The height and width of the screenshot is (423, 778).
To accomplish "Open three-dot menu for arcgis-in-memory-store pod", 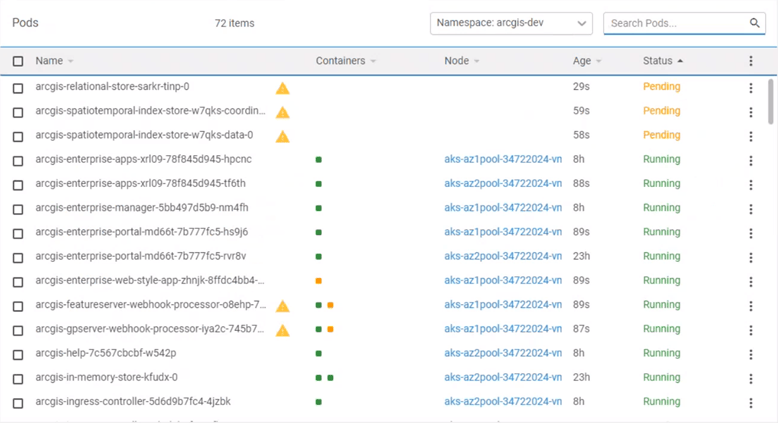I will pyautogui.click(x=751, y=378).
